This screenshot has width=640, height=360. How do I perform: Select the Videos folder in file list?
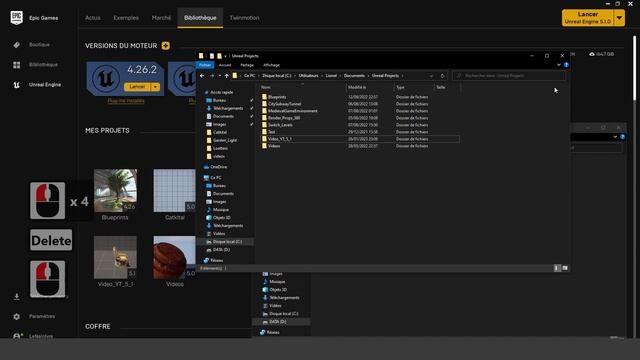coord(274,146)
